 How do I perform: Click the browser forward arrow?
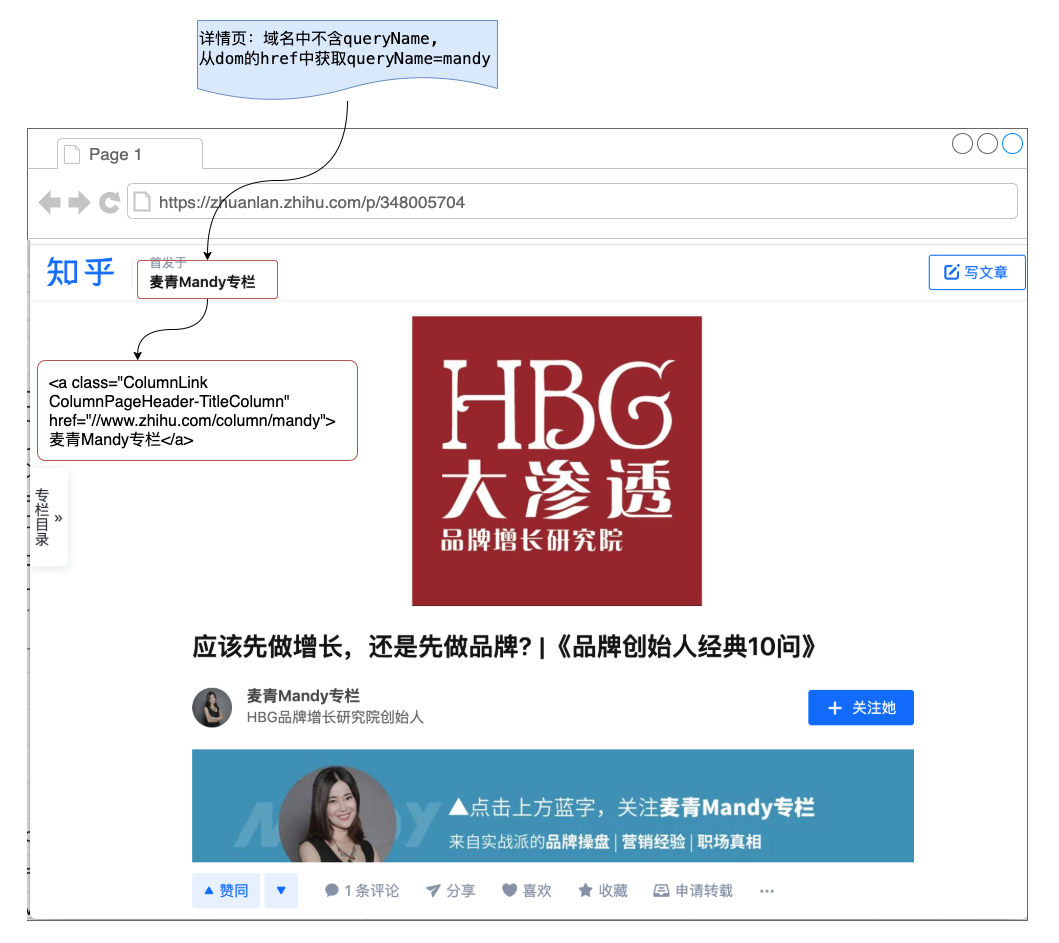[79, 203]
